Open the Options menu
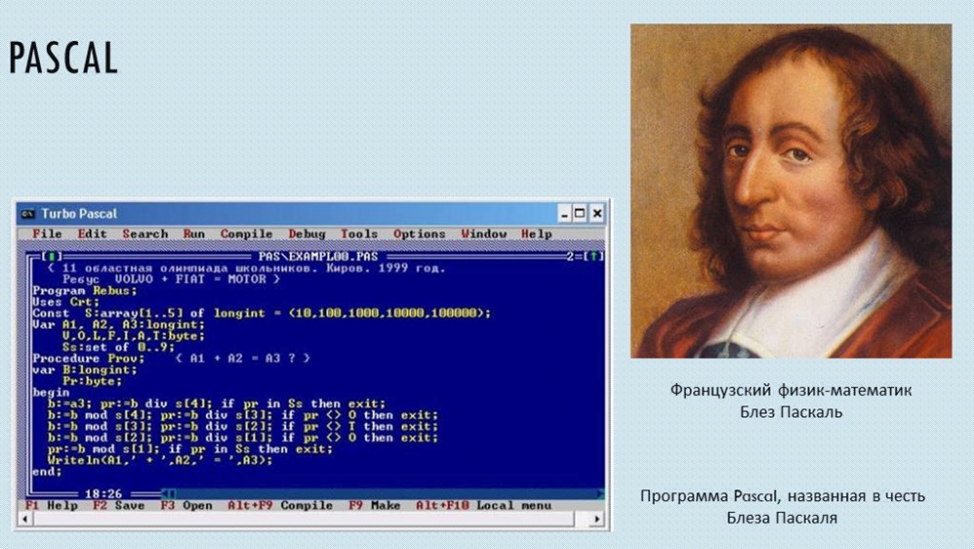Screen dimensions: 974x549 click(x=419, y=234)
